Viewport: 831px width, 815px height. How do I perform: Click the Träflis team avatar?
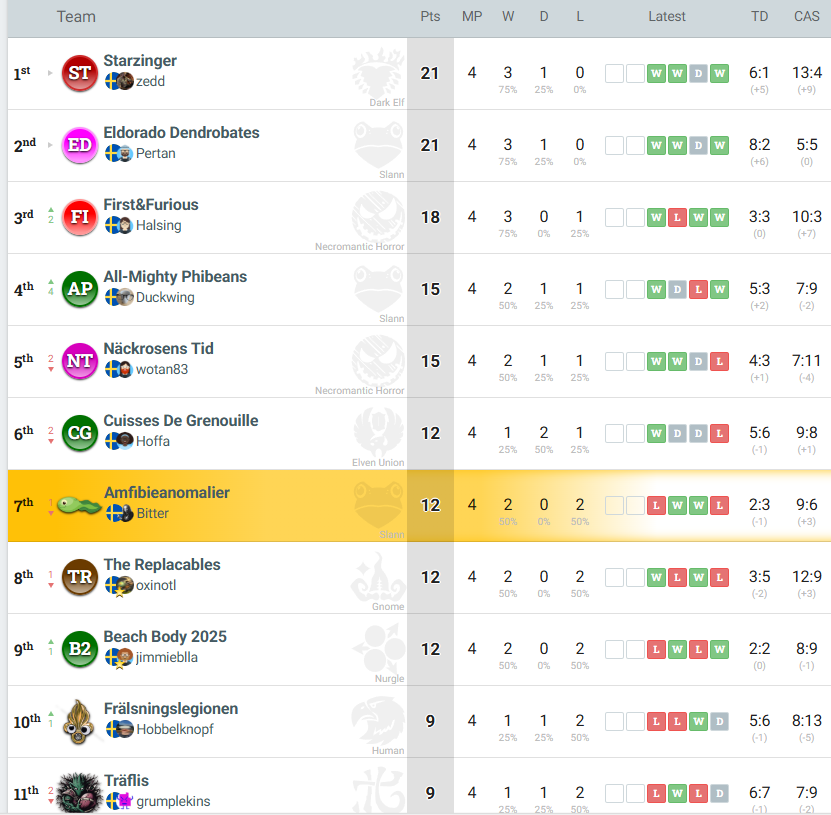(x=78, y=792)
